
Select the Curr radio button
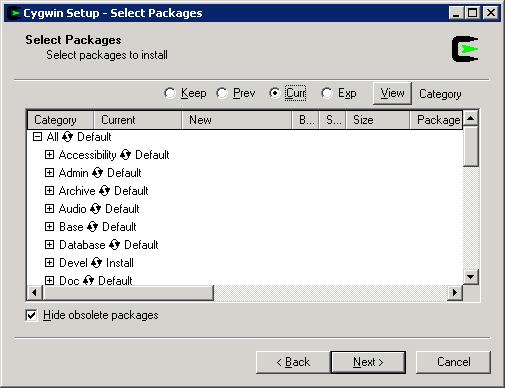[274, 93]
